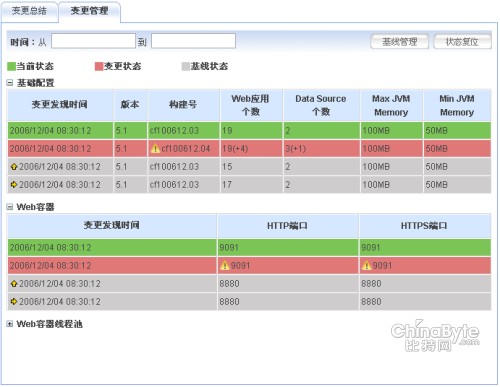Click the gray 基线状态 legend swatch
The image size is (500, 387).
185,66
